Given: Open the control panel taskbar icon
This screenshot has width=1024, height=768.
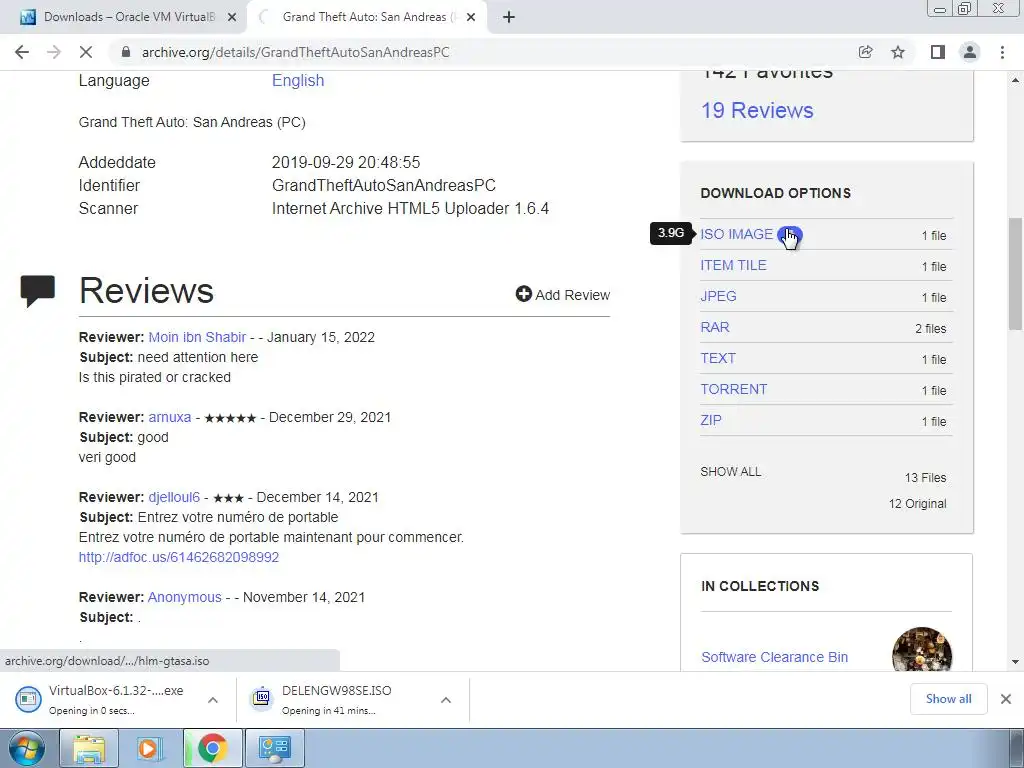Looking at the screenshot, I should 274,748.
